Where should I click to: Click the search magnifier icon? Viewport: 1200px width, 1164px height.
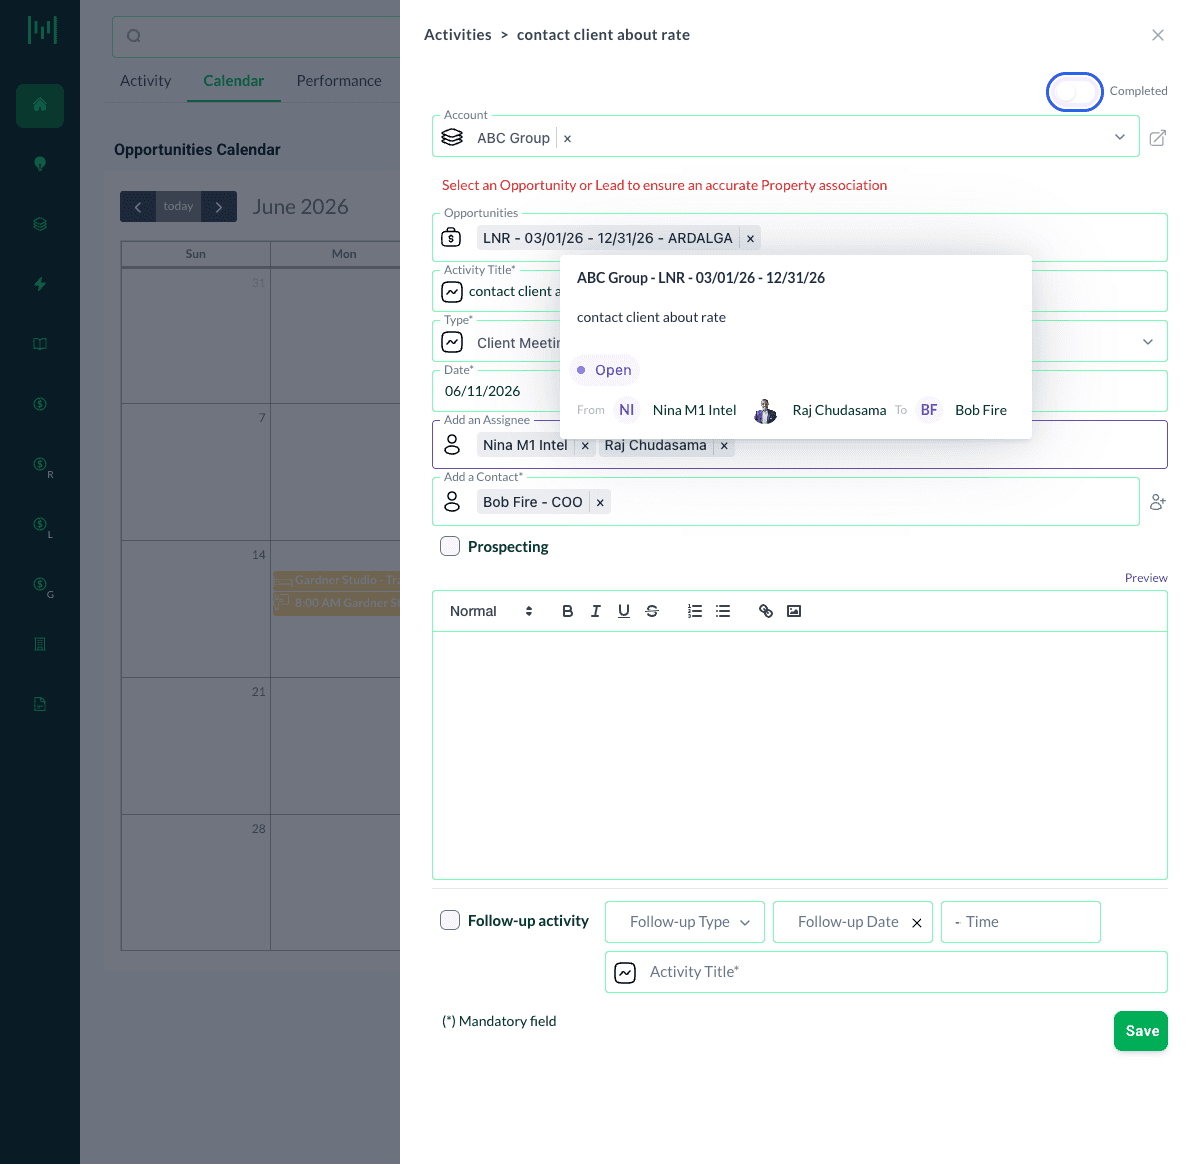click(x=134, y=36)
